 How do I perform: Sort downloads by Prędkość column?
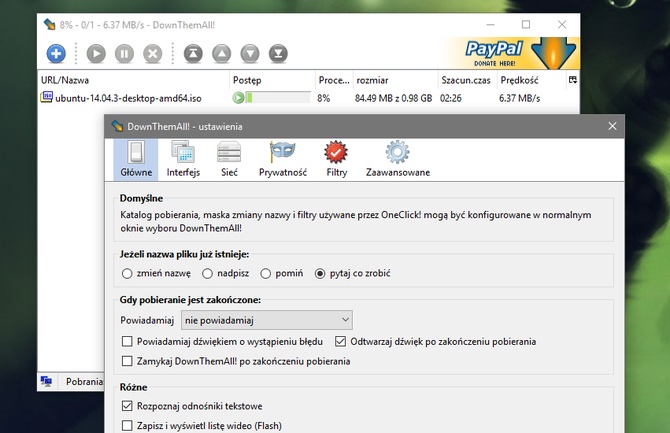pos(532,80)
